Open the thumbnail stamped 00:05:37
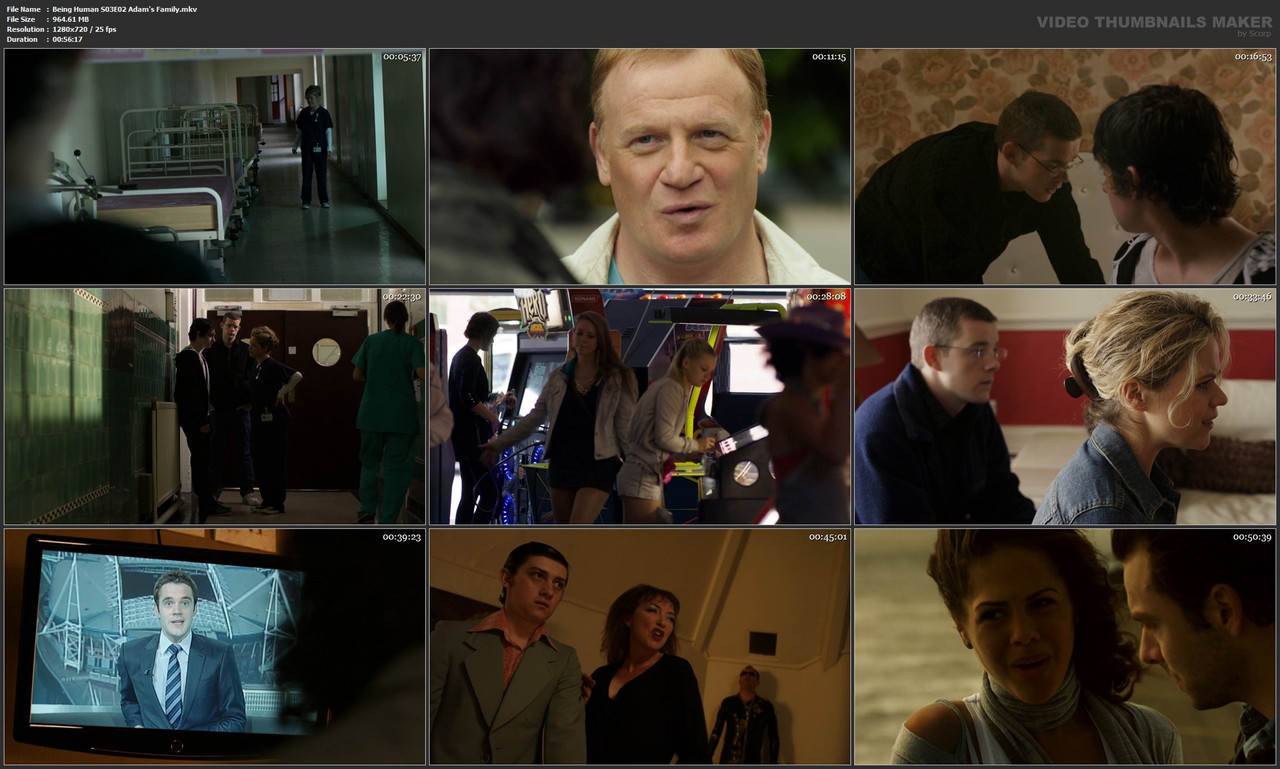The image size is (1280, 769). [x=215, y=167]
